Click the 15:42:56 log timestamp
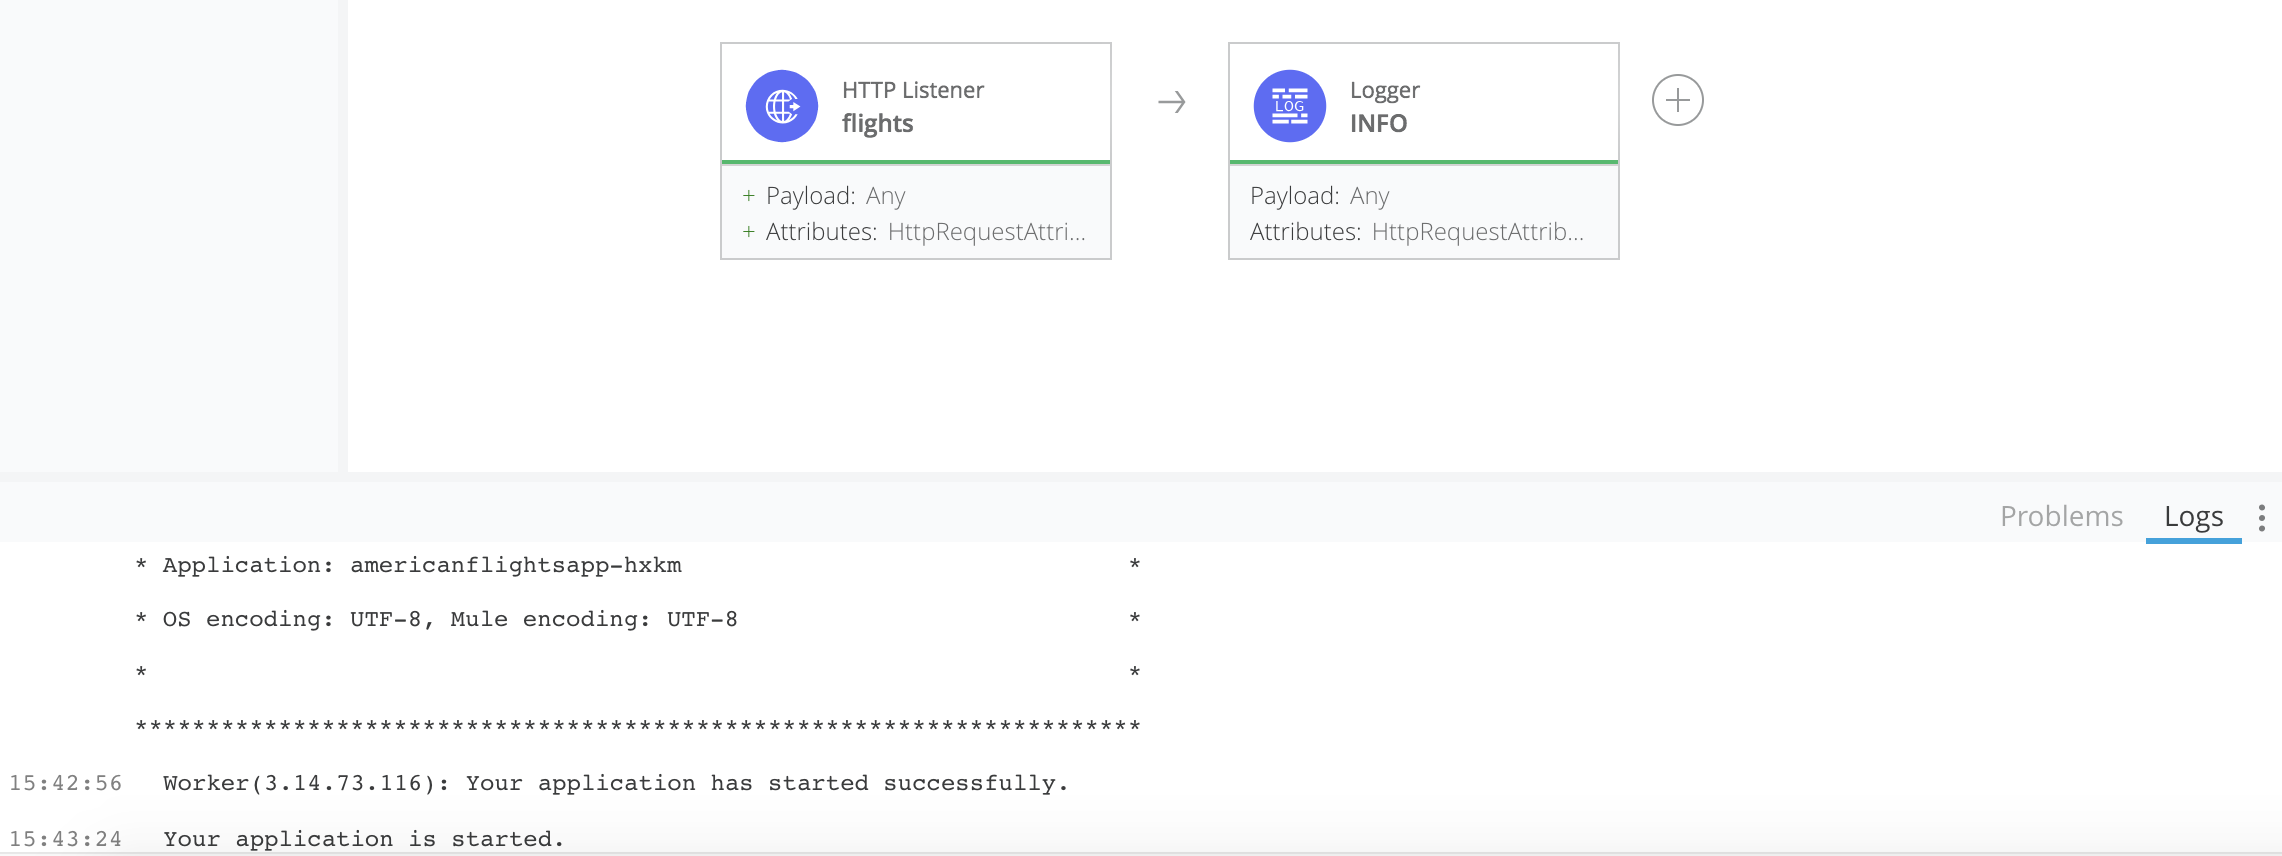The width and height of the screenshot is (2282, 856). (66, 783)
